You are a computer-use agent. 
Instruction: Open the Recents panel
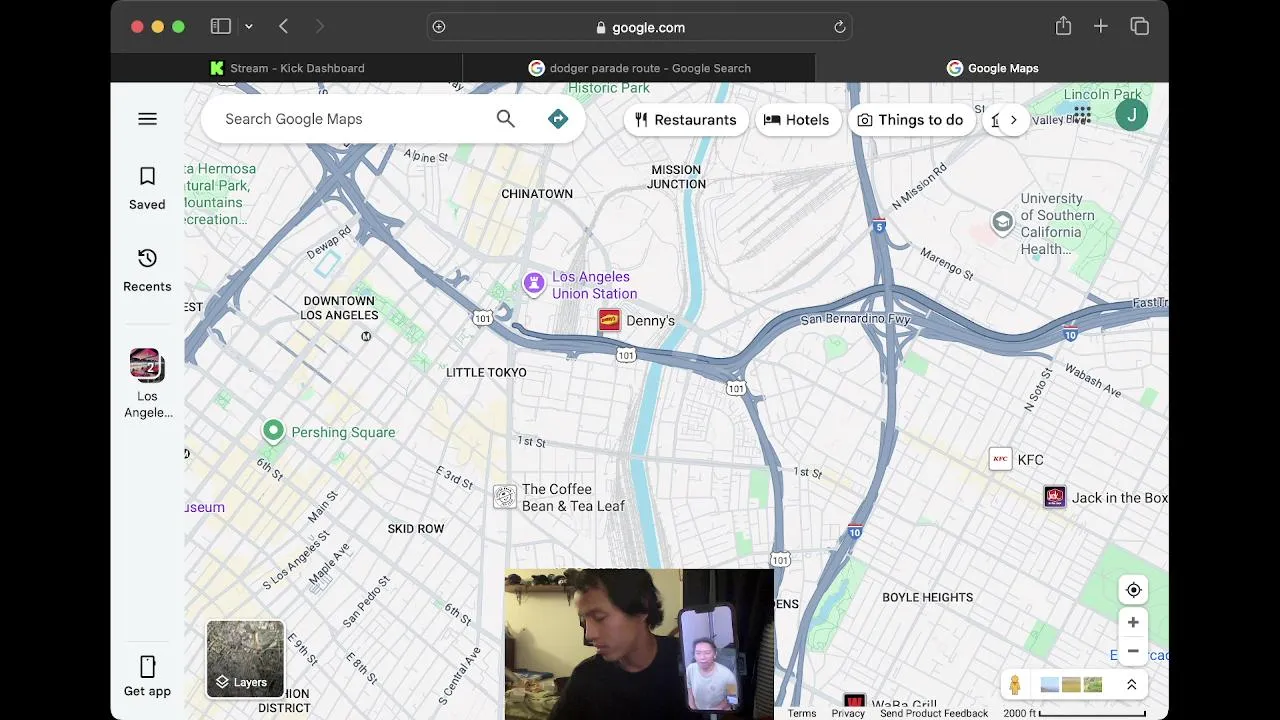coord(147,270)
